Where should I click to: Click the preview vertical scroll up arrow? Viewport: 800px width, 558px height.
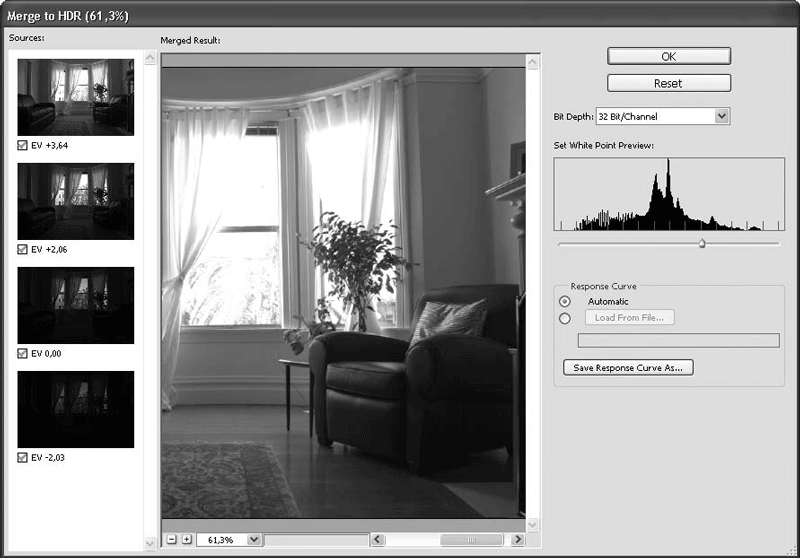pyautogui.click(x=532, y=60)
